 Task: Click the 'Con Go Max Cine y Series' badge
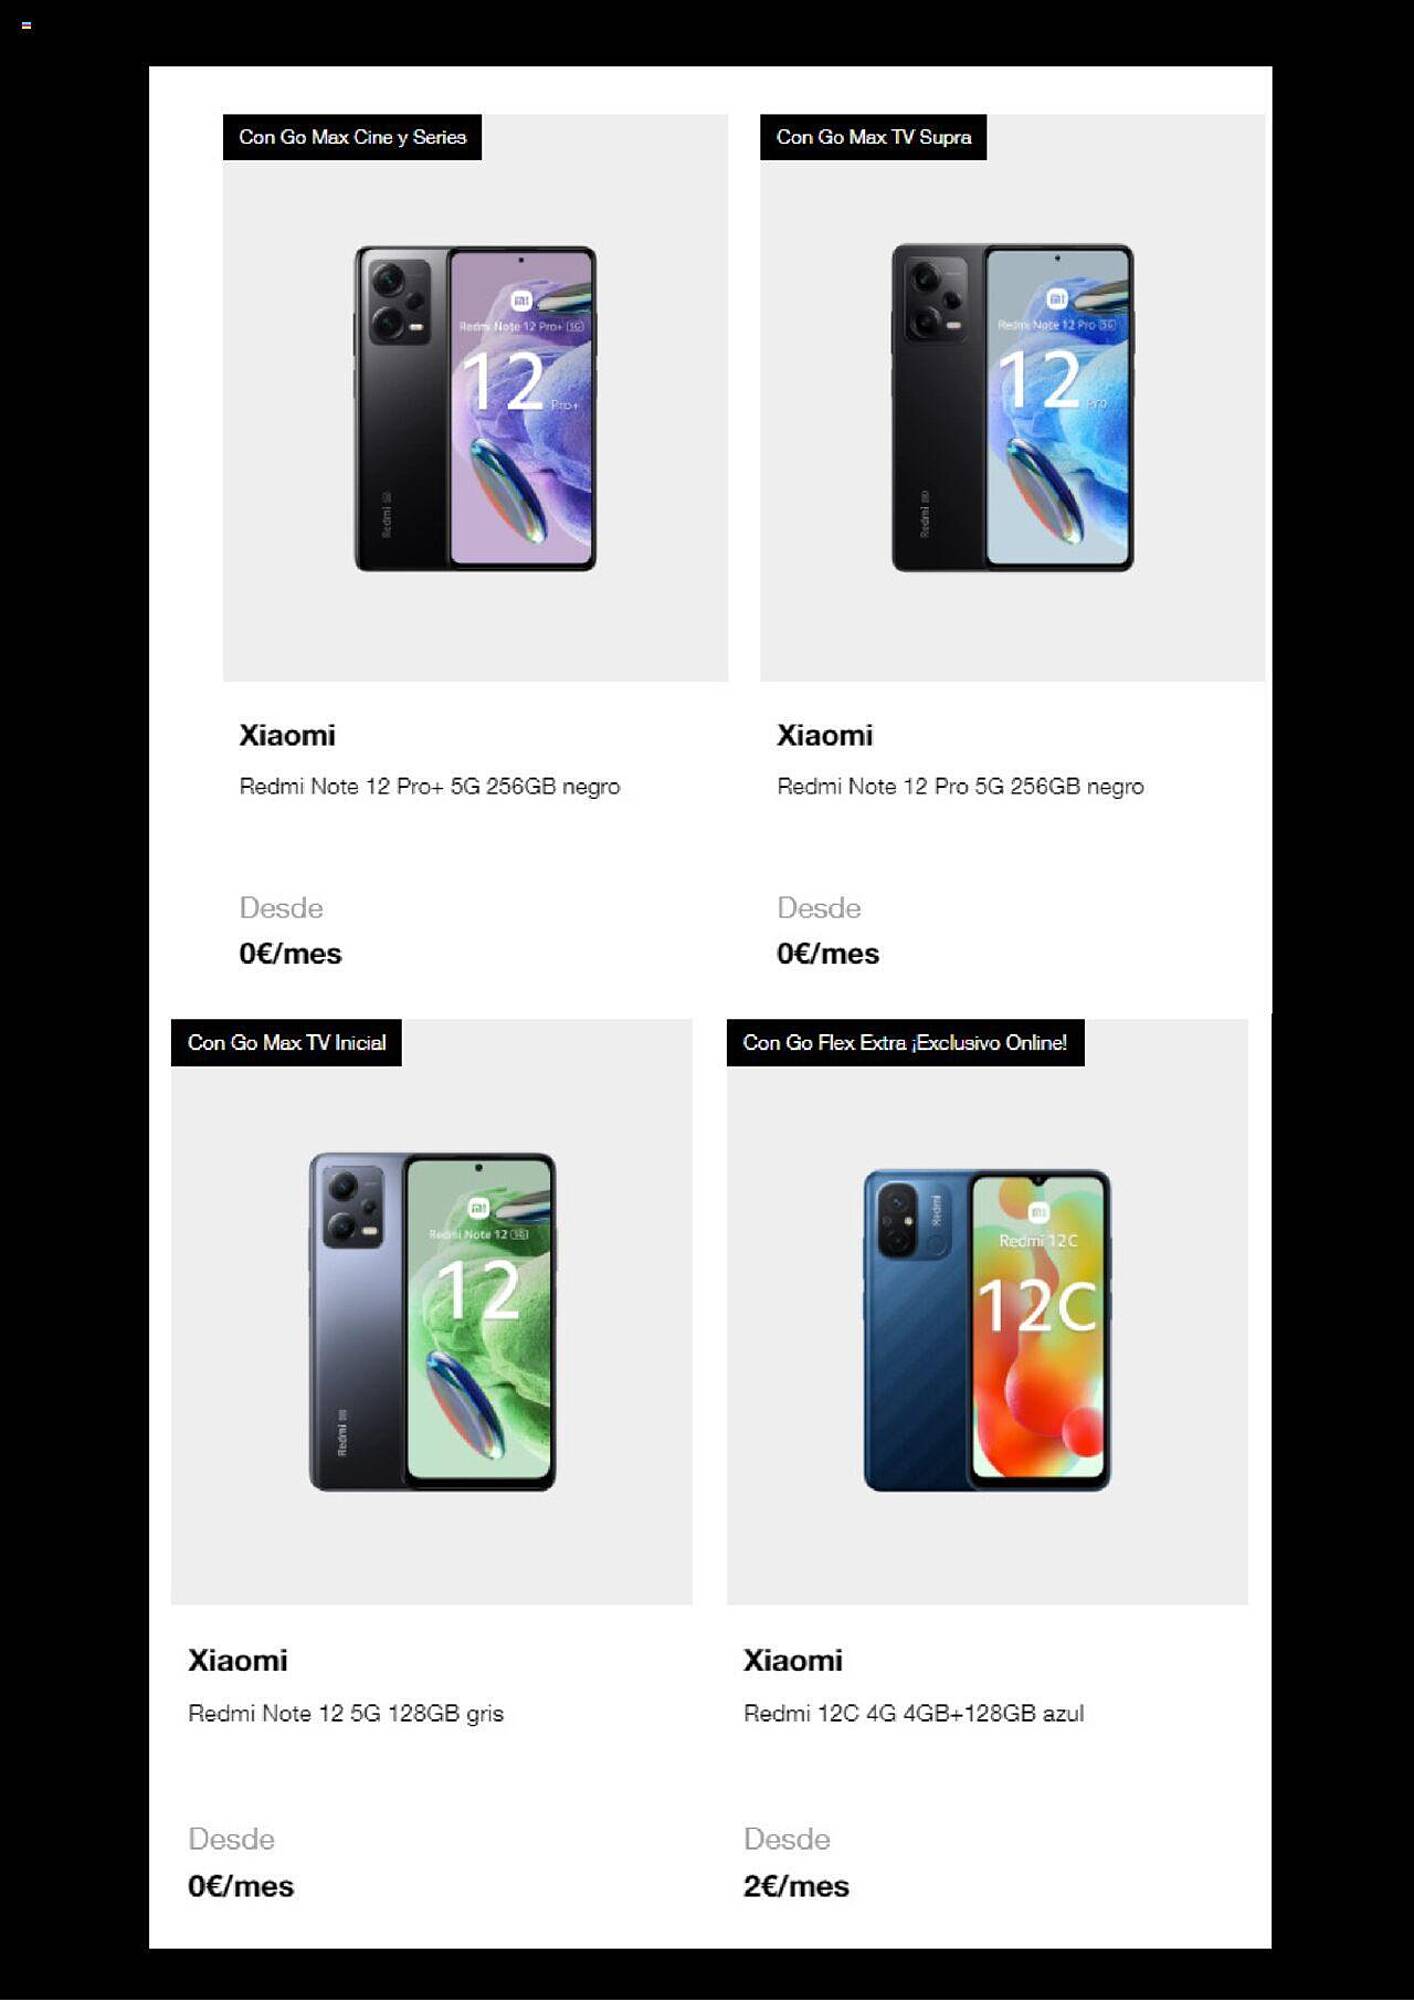[352, 137]
